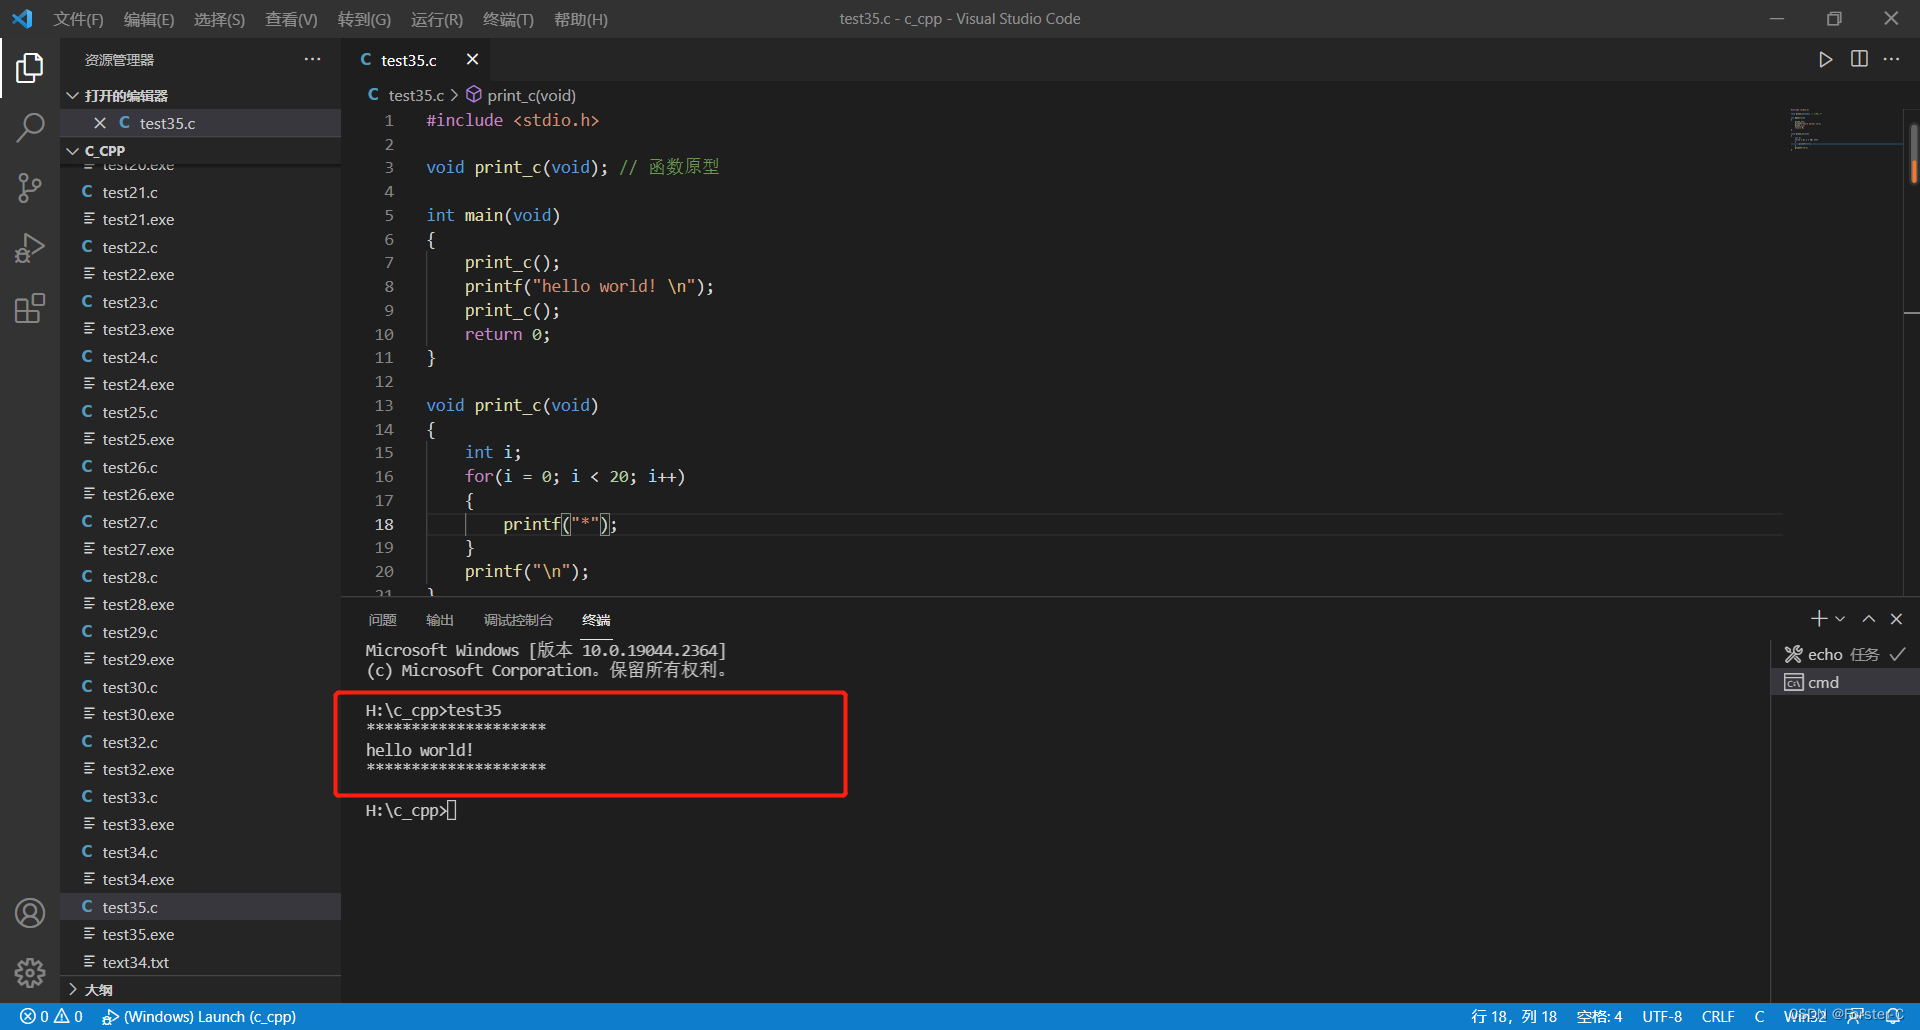The image size is (1920, 1030).
Task: Select the cmd terminal entry
Action: point(1845,682)
